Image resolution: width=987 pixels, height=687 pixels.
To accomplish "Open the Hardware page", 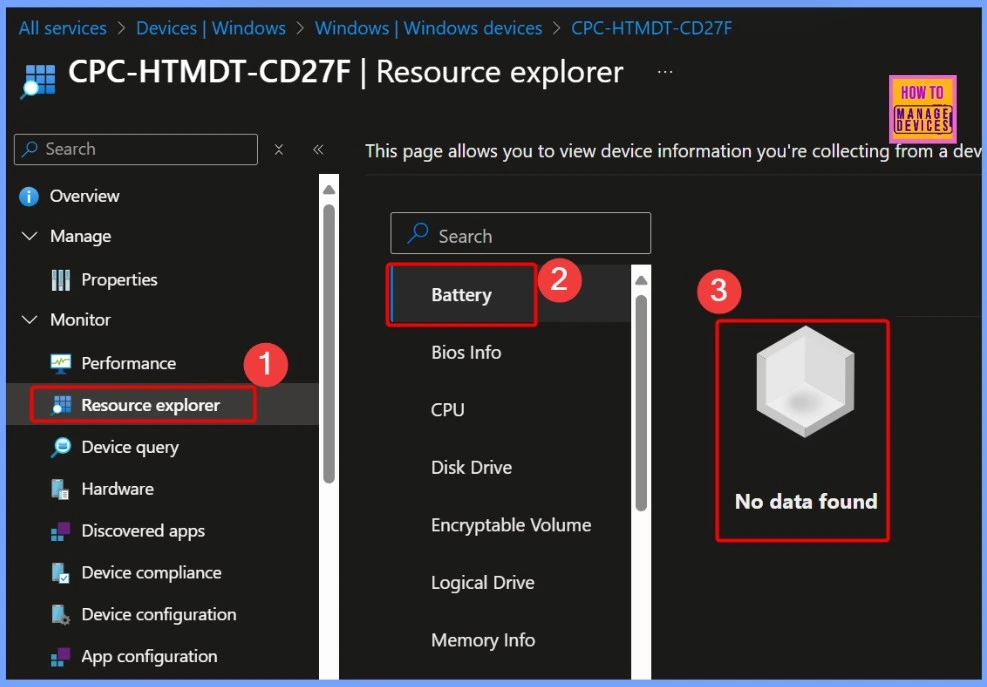I will coord(117,489).
